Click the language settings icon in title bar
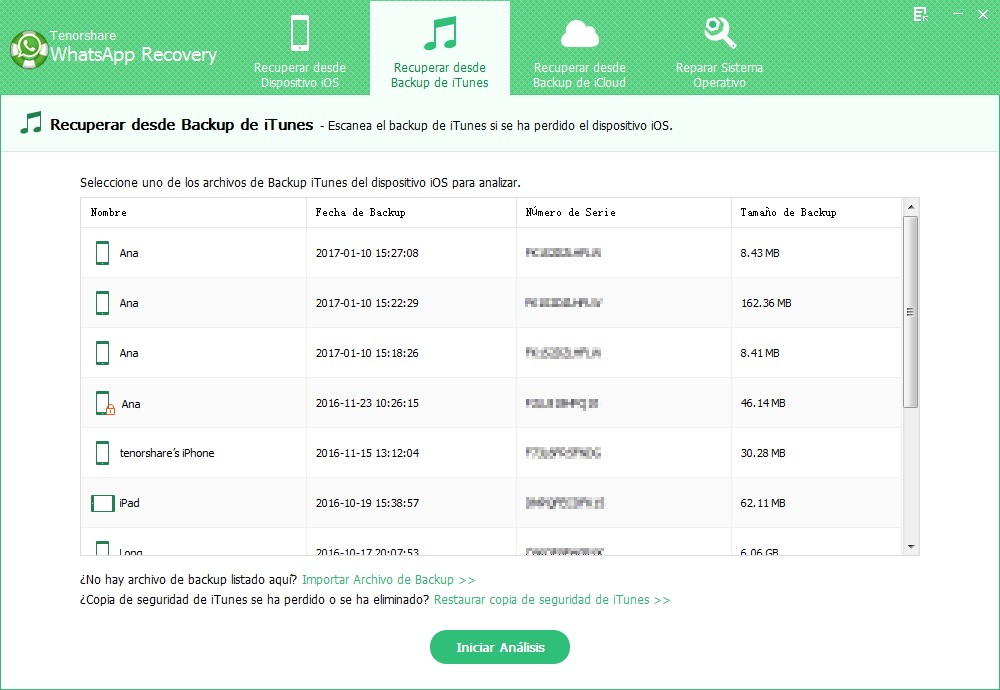Viewport: 1000px width, 690px height. coord(920,15)
